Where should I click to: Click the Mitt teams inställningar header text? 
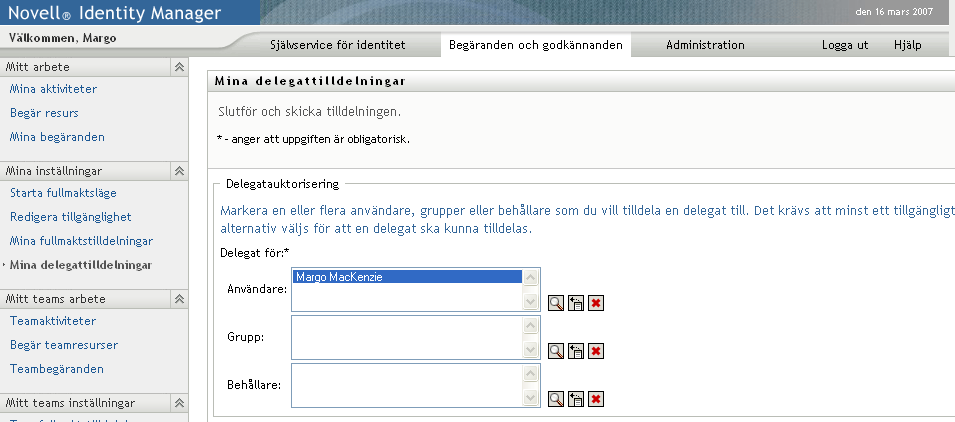point(70,403)
